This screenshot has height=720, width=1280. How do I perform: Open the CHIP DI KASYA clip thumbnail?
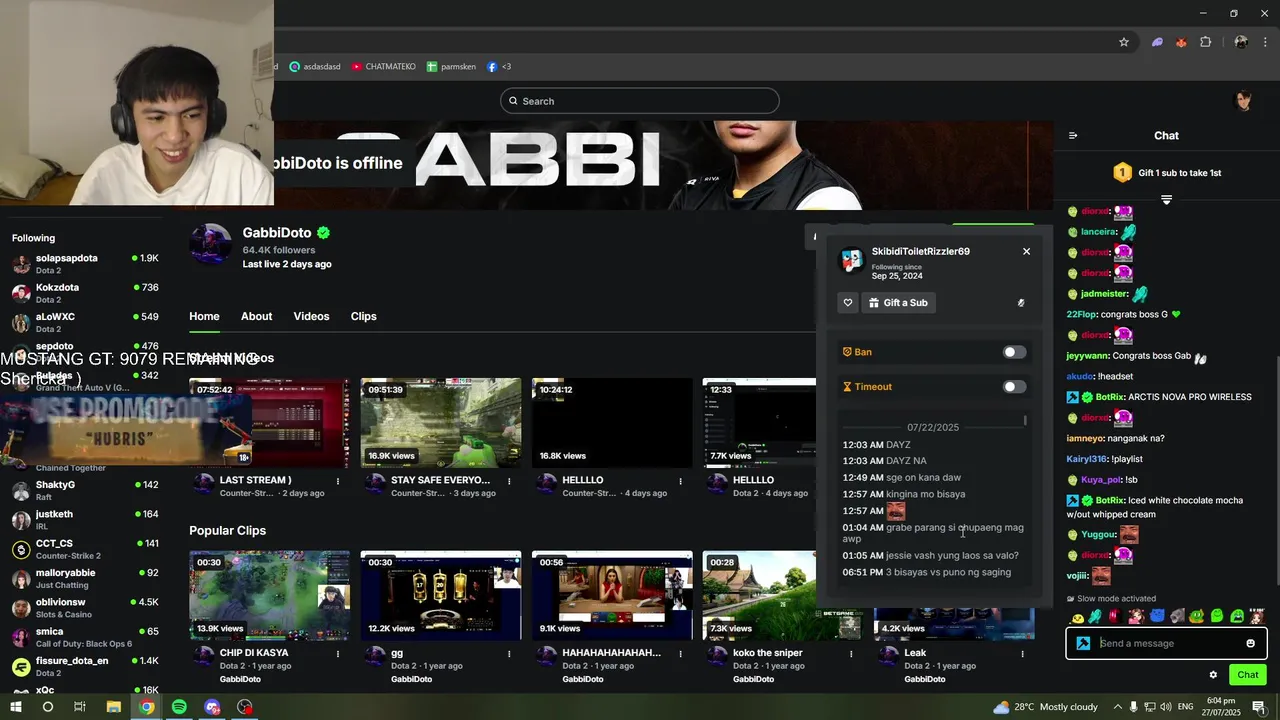[x=270, y=595]
